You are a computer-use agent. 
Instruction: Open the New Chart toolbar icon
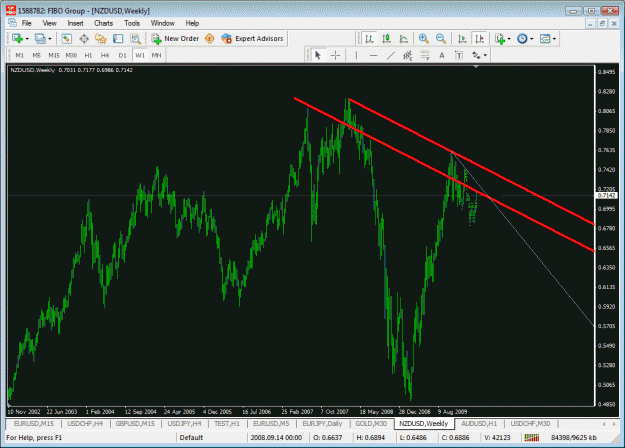click(x=17, y=39)
